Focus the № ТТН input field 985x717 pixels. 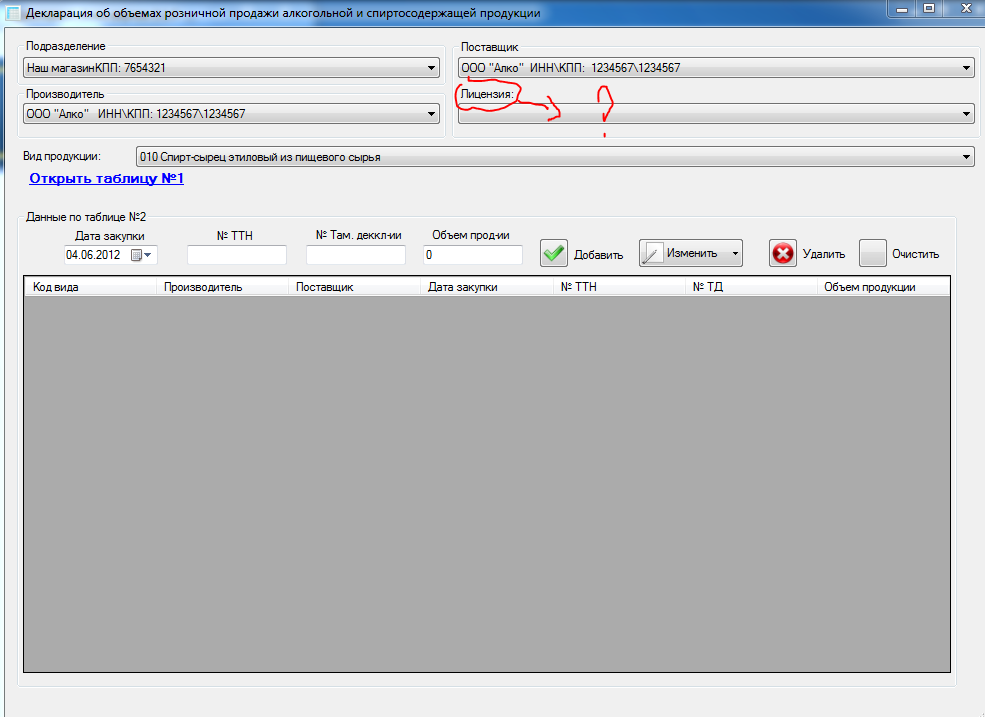237,255
